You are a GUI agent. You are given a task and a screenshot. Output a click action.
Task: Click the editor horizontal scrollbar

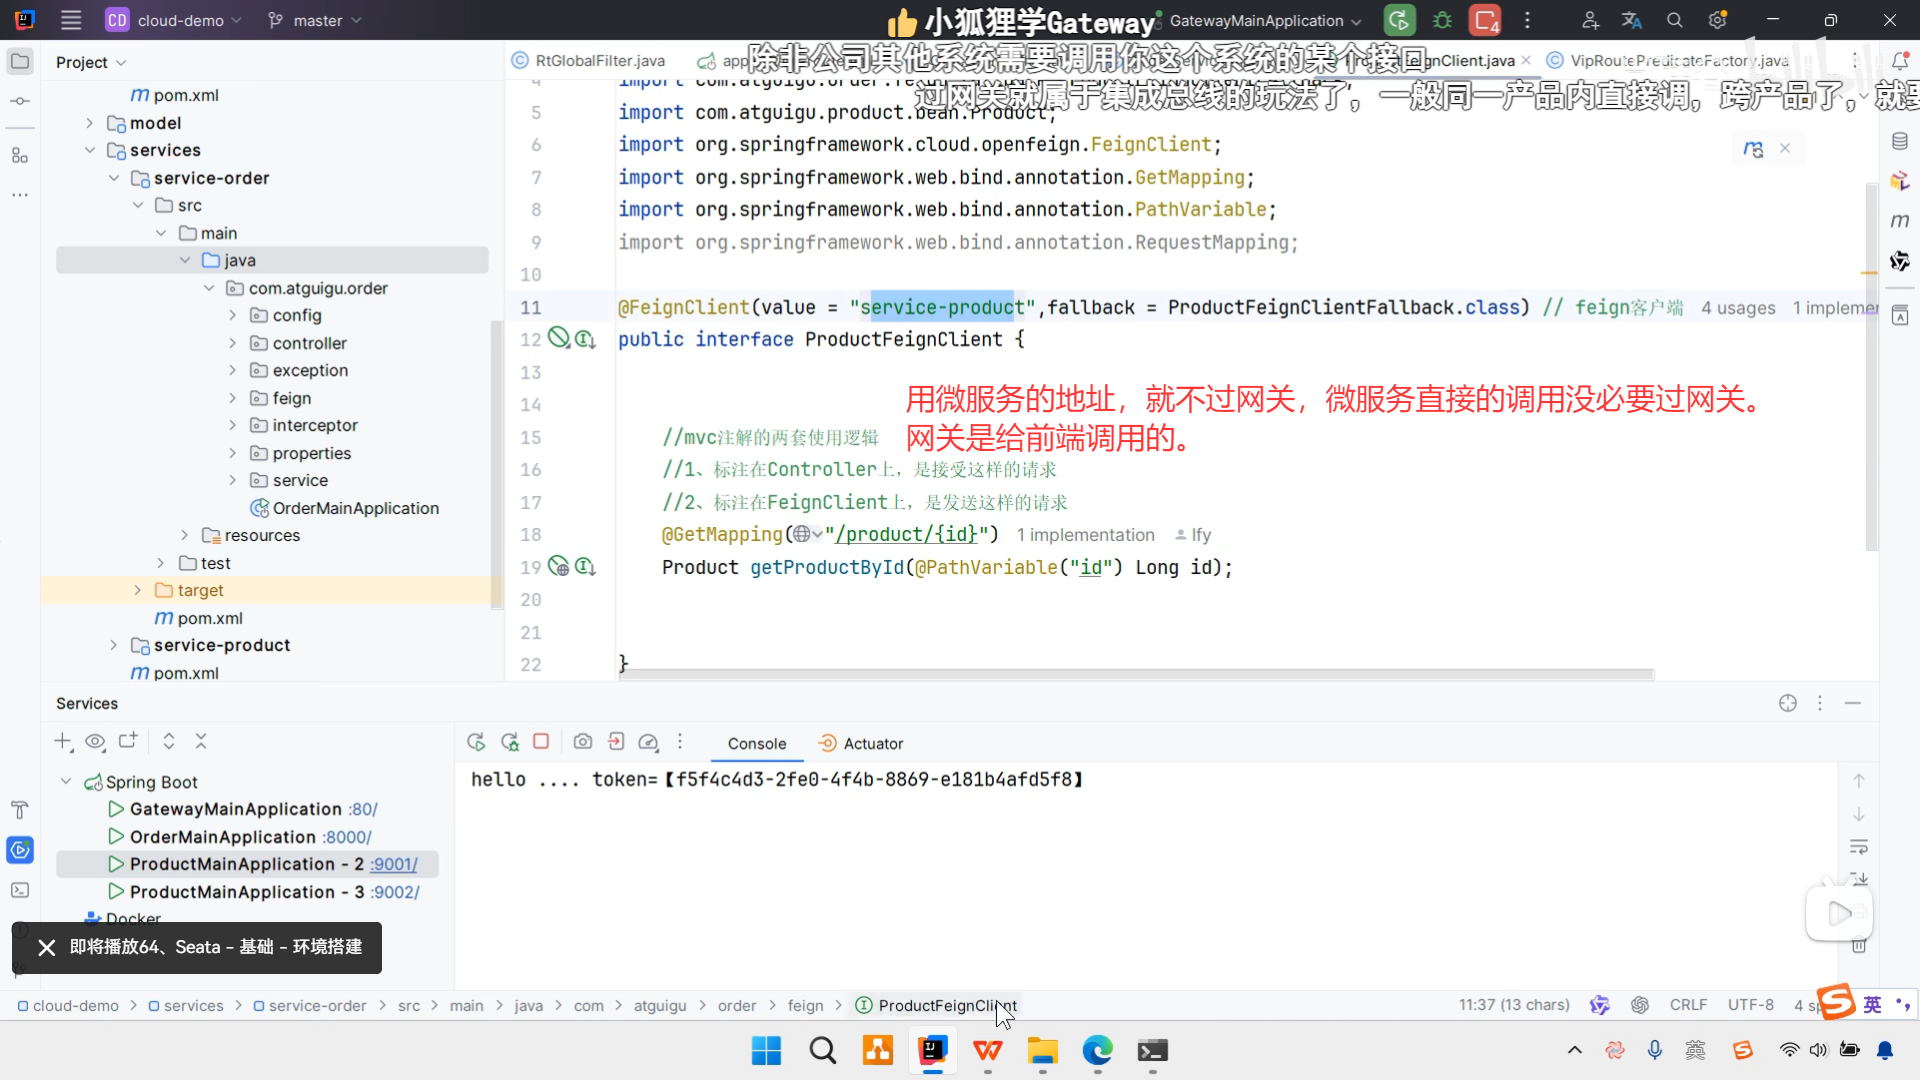1135,675
